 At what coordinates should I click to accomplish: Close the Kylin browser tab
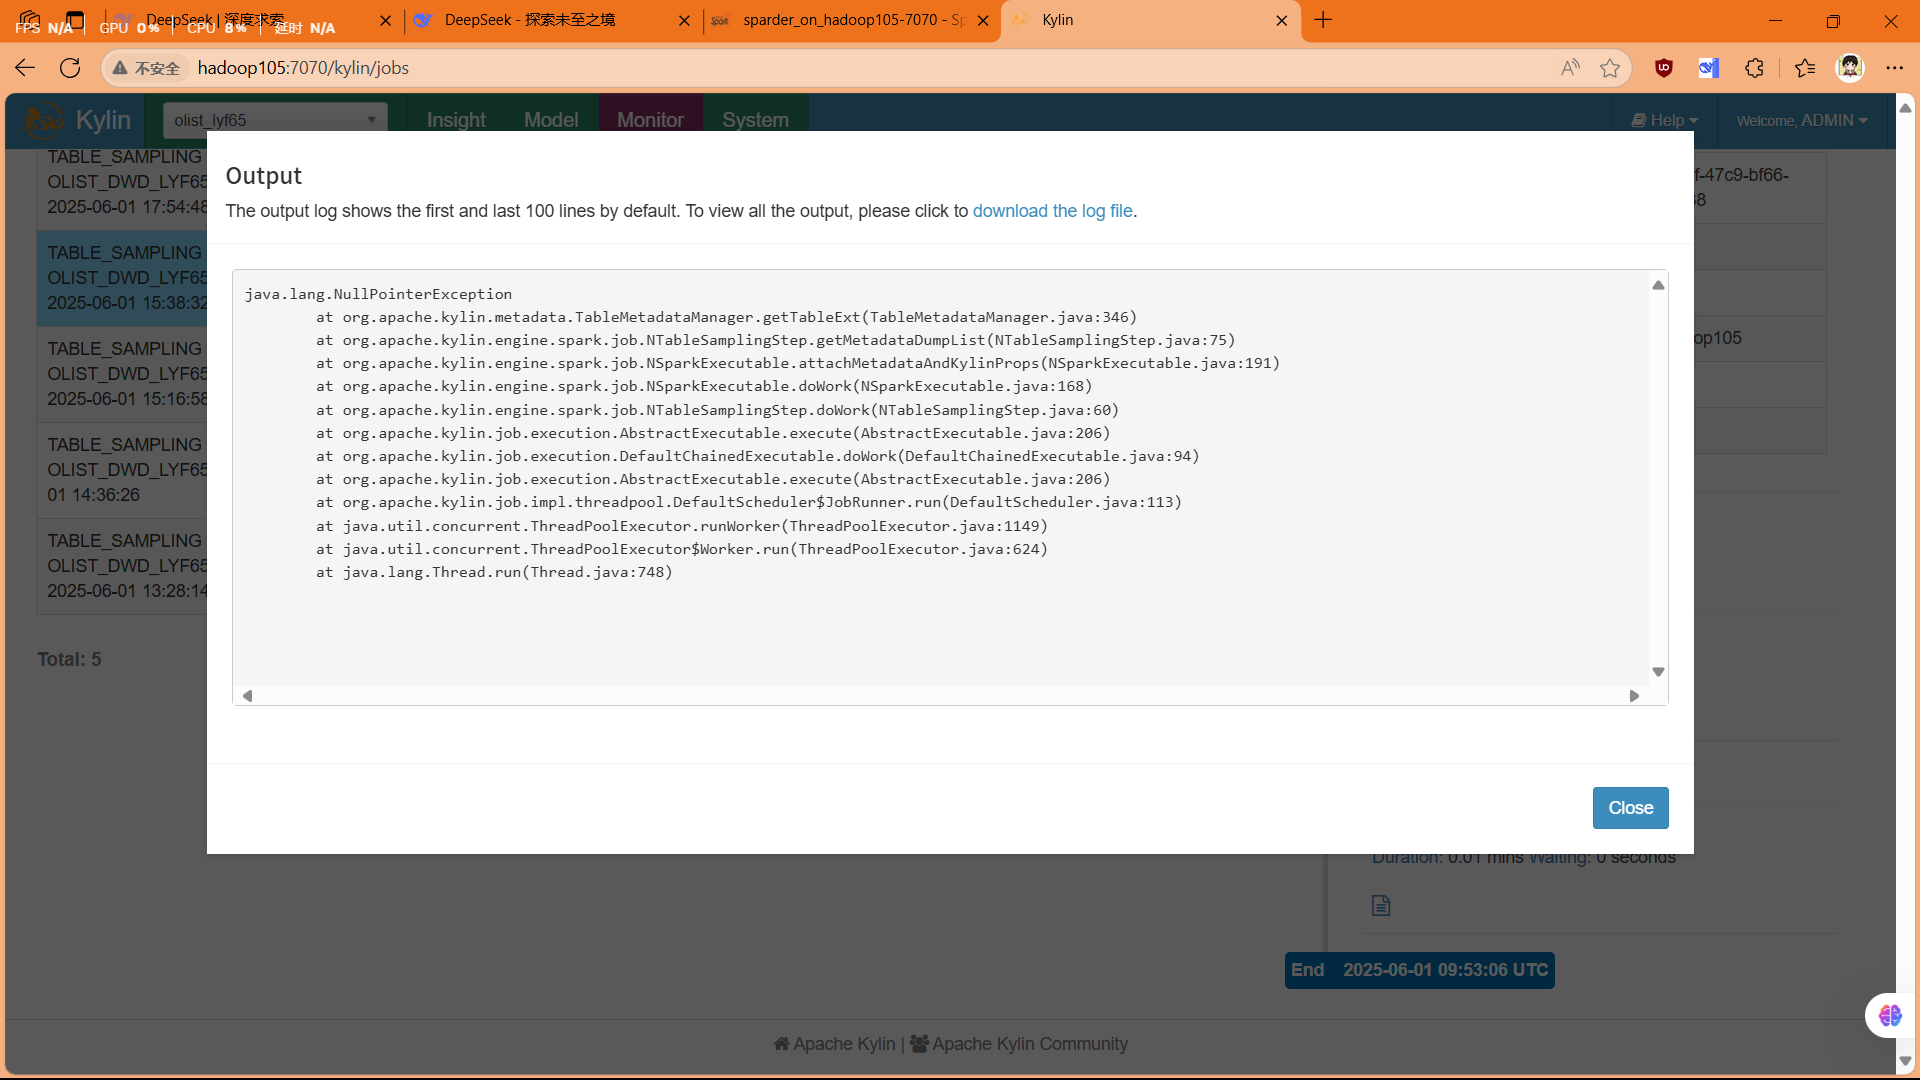pyautogui.click(x=1282, y=20)
